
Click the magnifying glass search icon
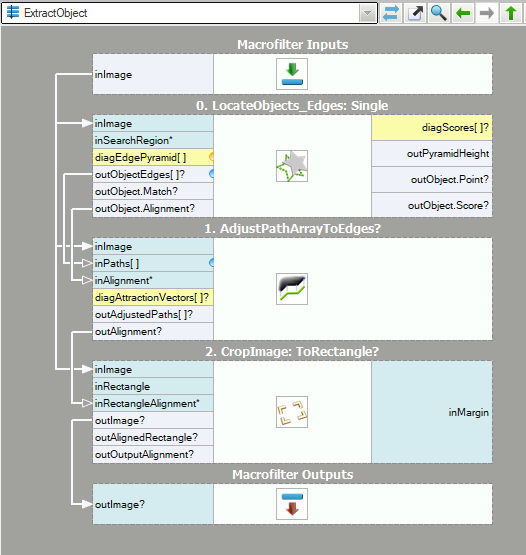(x=439, y=13)
